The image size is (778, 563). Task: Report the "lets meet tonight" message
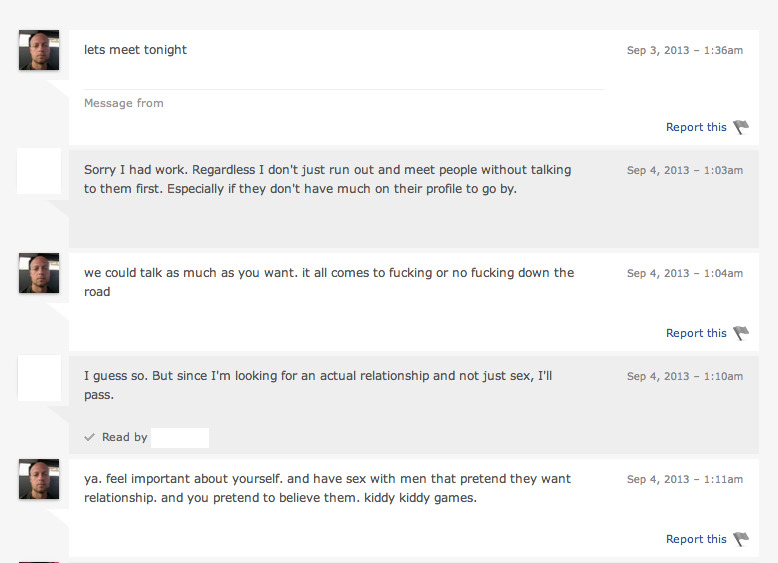(696, 127)
